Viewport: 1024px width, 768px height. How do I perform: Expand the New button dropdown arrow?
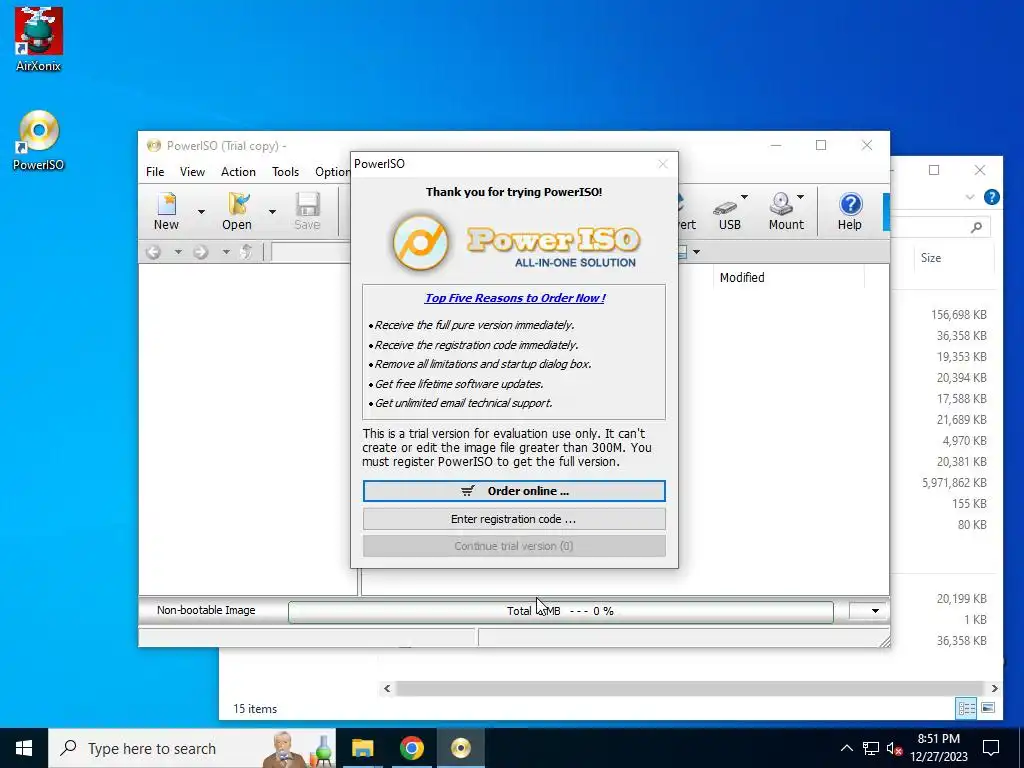click(x=201, y=212)
